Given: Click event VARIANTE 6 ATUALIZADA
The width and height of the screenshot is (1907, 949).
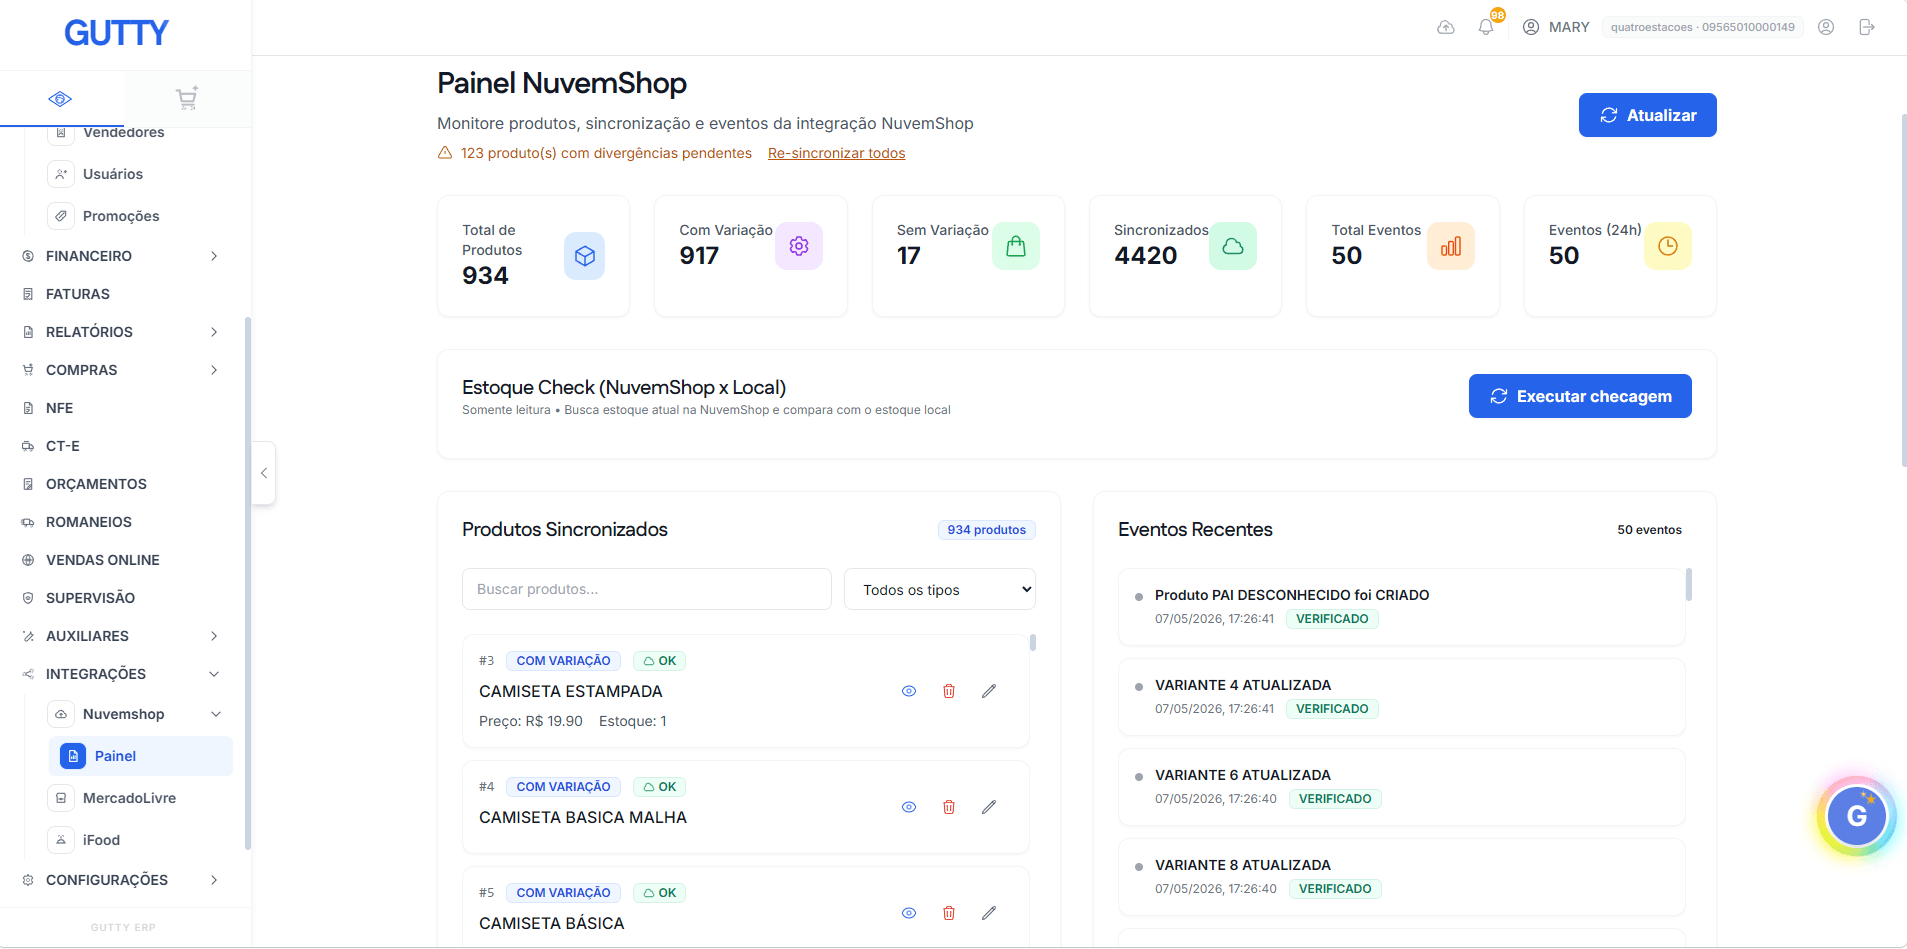Looking at the screenshot, I should tap(1401, 787).
